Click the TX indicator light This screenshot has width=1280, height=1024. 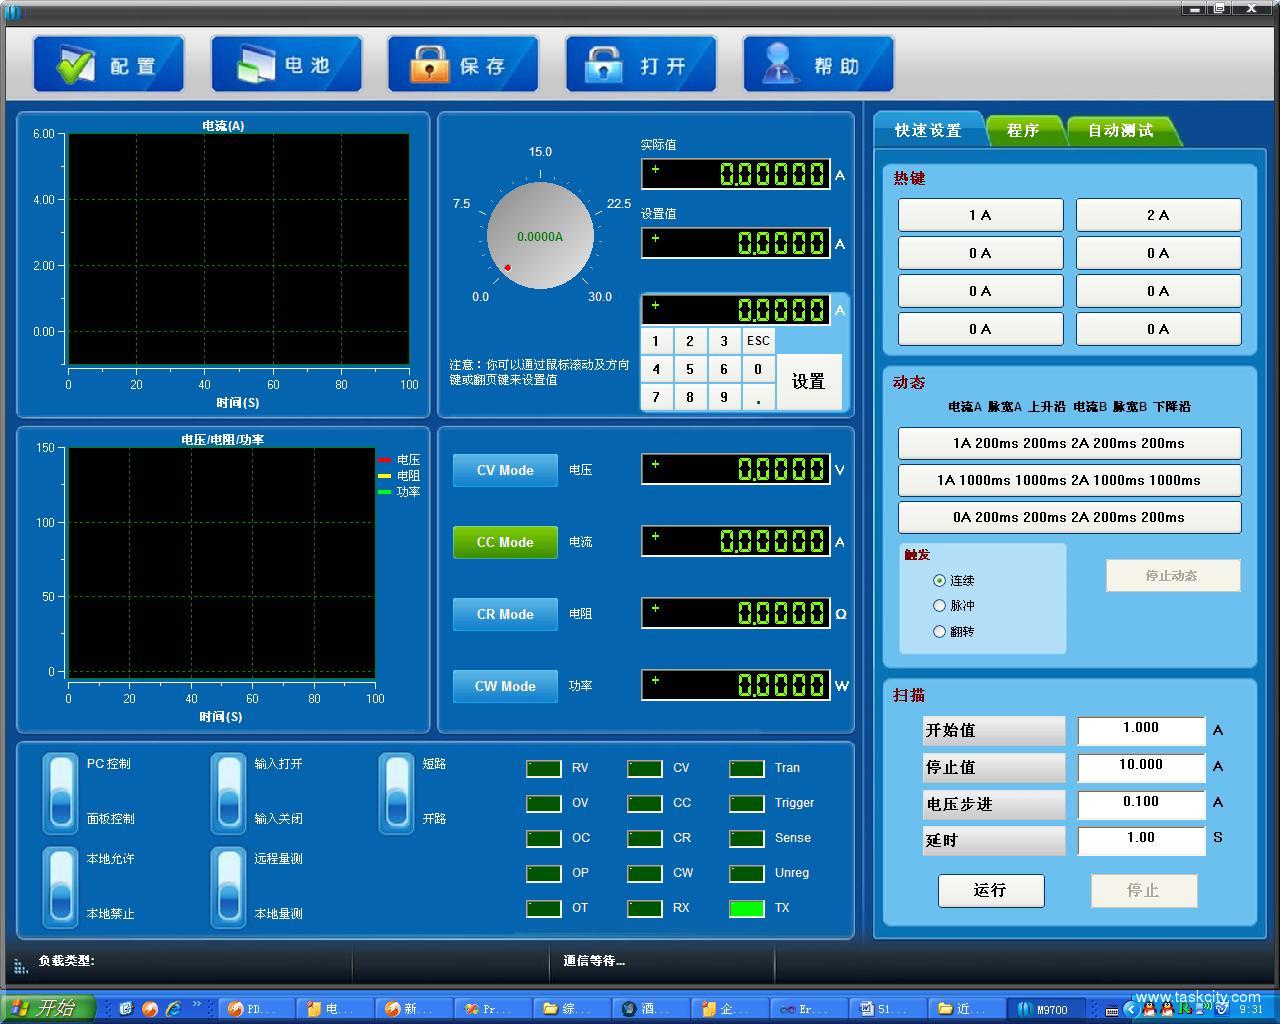coord(747,908)
